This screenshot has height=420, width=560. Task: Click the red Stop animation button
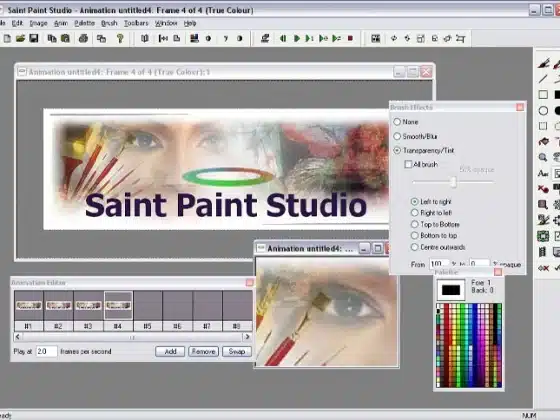[350, 38]
